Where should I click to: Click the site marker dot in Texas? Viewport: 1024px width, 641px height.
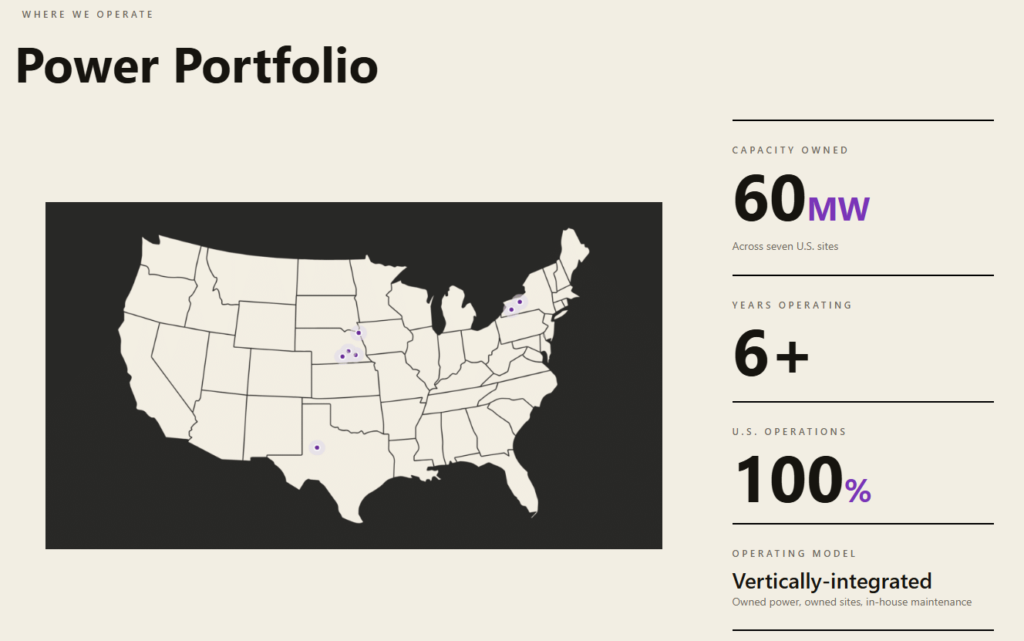click(x=317, y=448)
